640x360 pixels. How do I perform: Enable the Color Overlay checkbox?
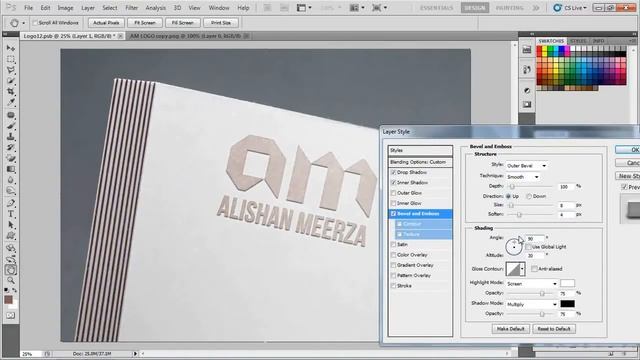(393, 255)
